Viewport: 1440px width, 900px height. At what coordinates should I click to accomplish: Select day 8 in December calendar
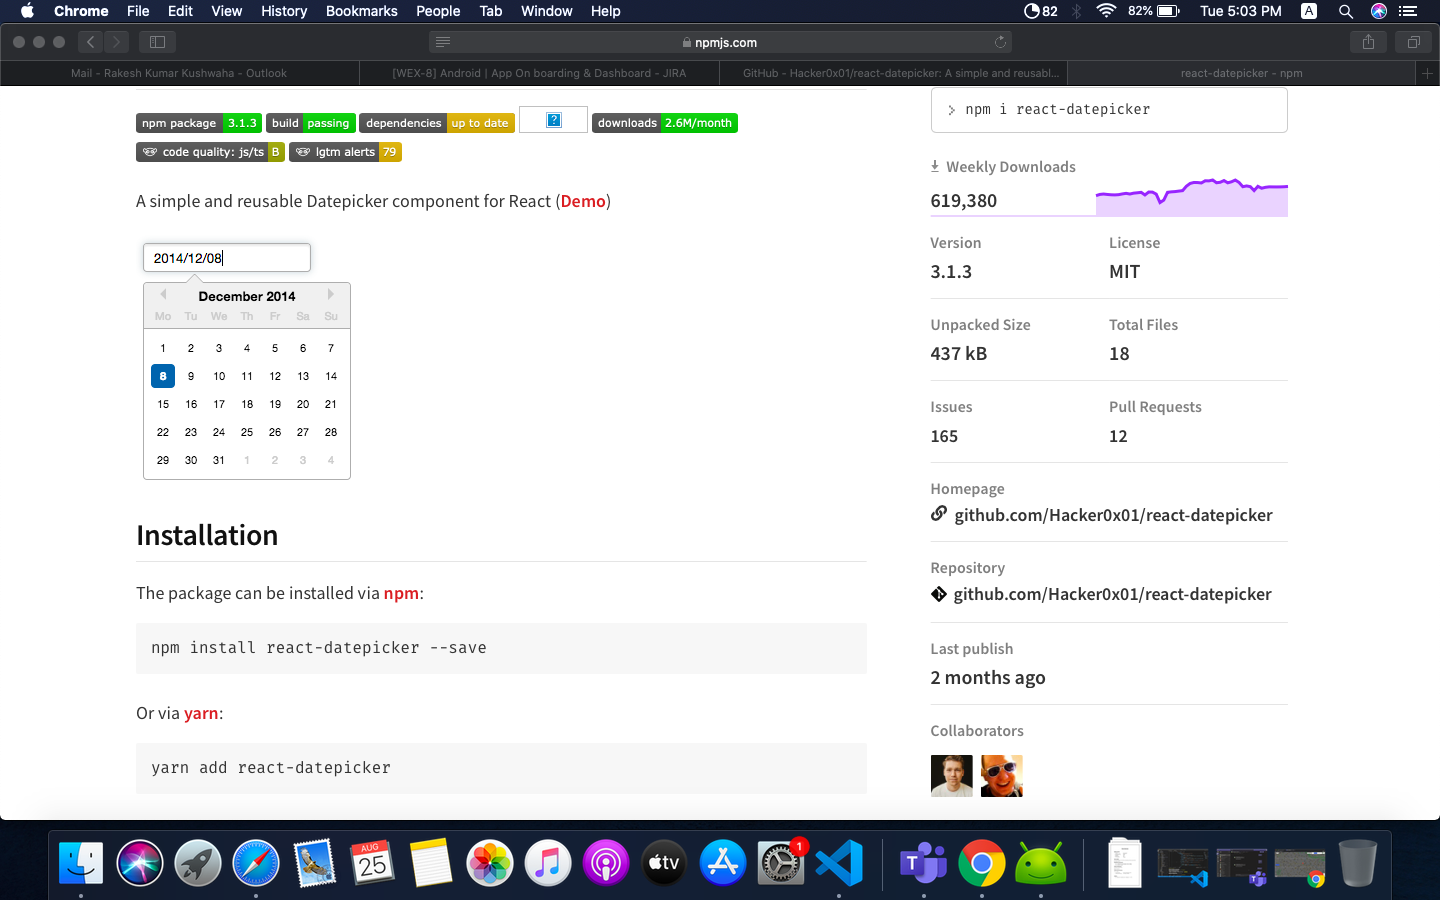click(x=163, y=376)
